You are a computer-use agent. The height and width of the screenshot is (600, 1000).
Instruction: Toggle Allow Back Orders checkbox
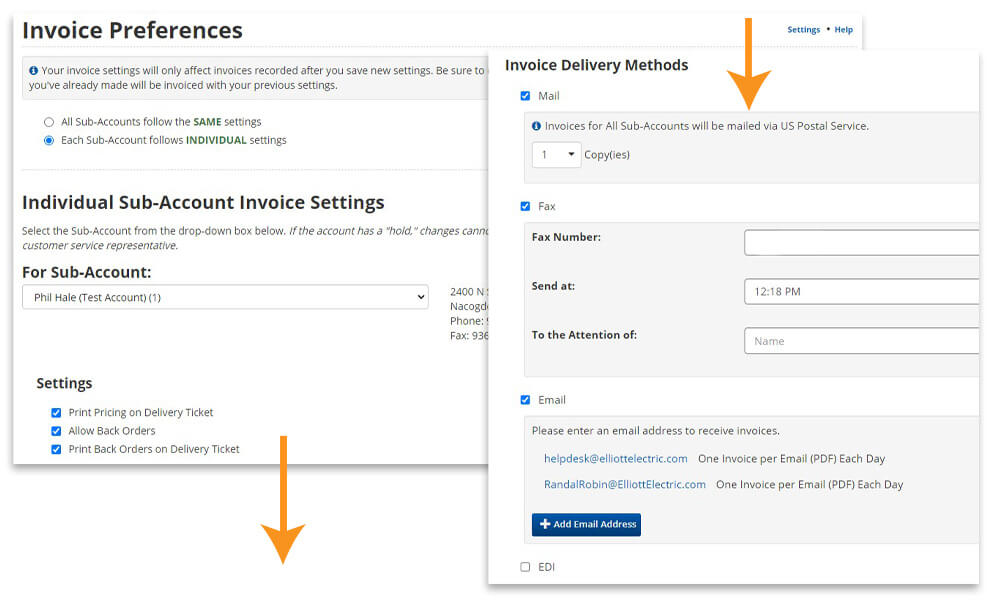click(x=56, y=431)
